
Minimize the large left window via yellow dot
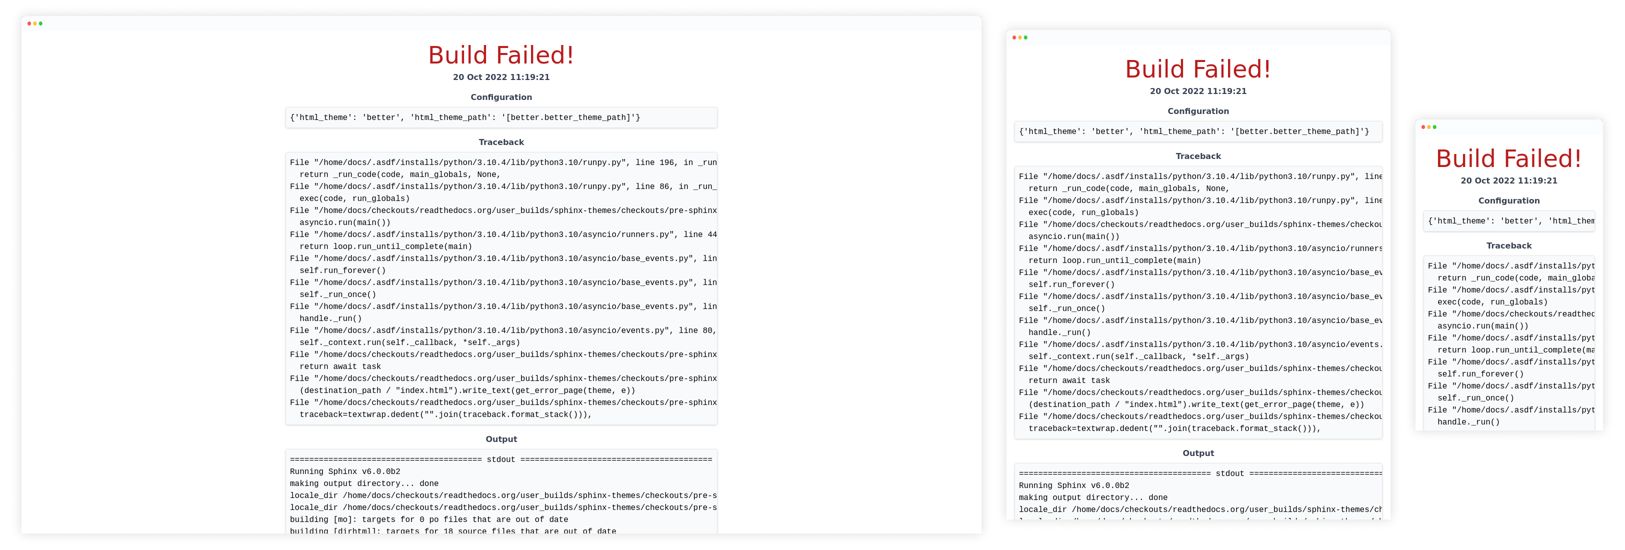click(35, 23)
